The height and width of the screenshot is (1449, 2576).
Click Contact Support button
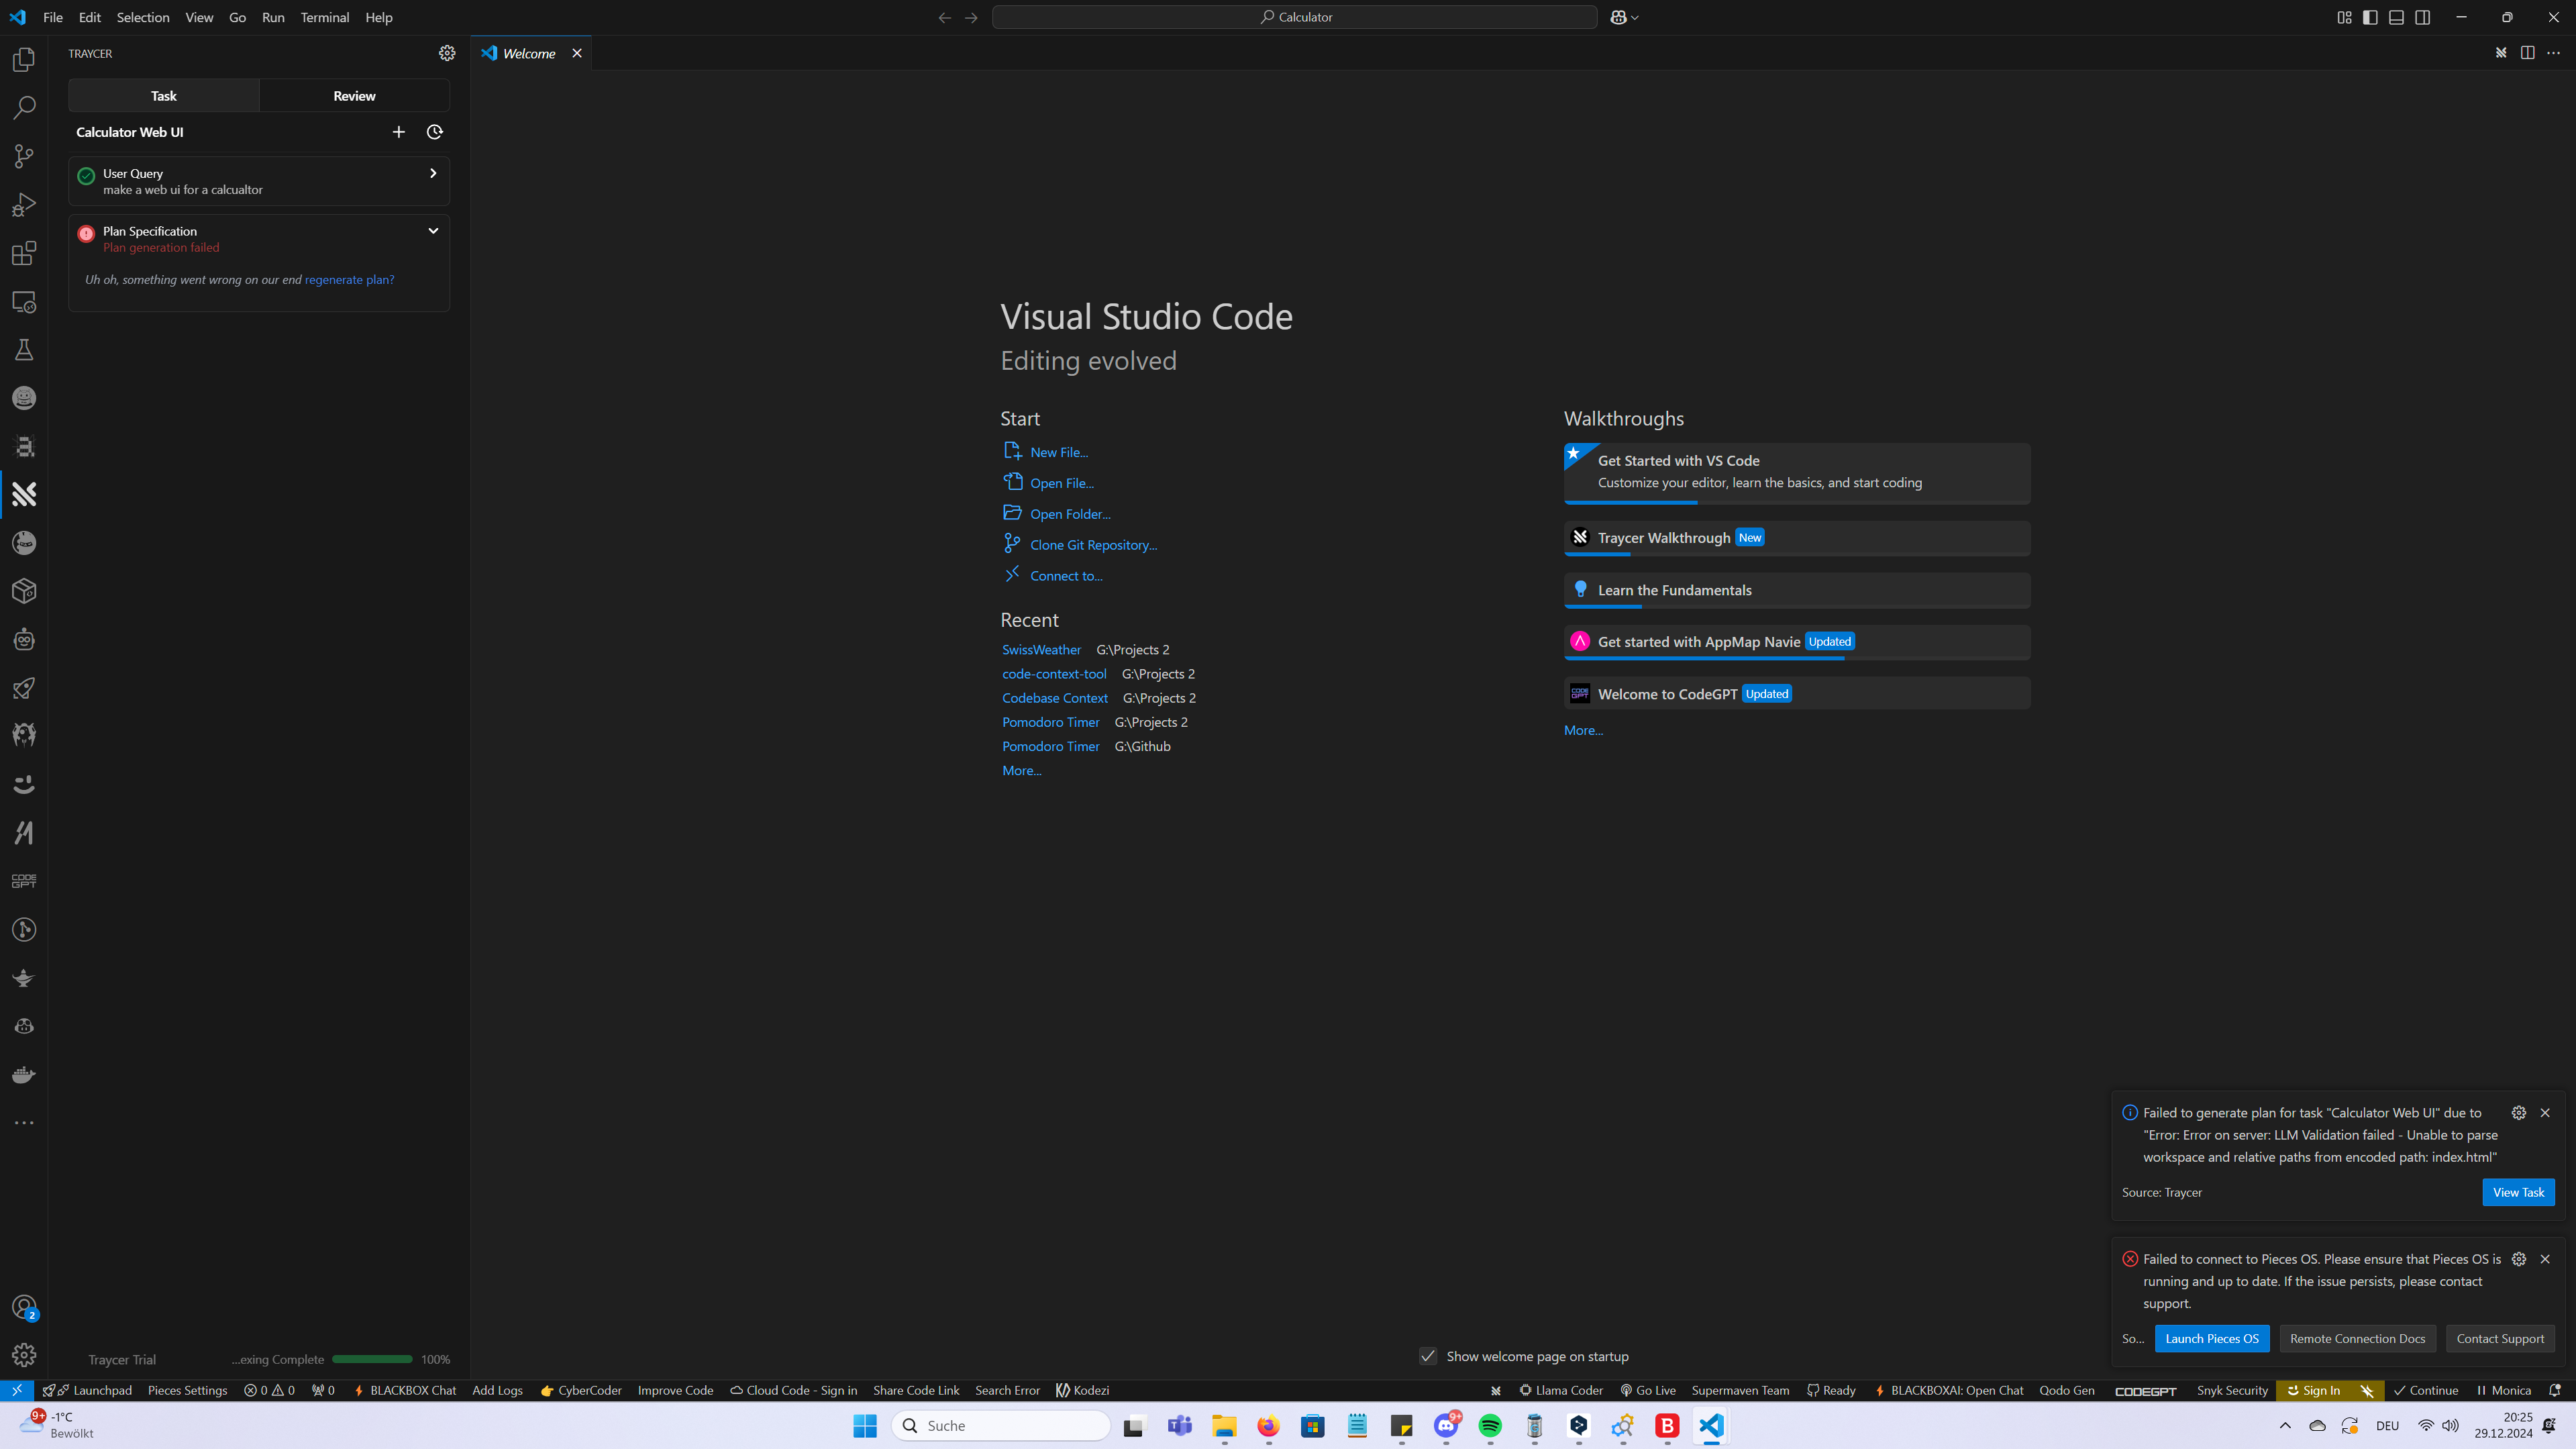click(2500, 1338)
